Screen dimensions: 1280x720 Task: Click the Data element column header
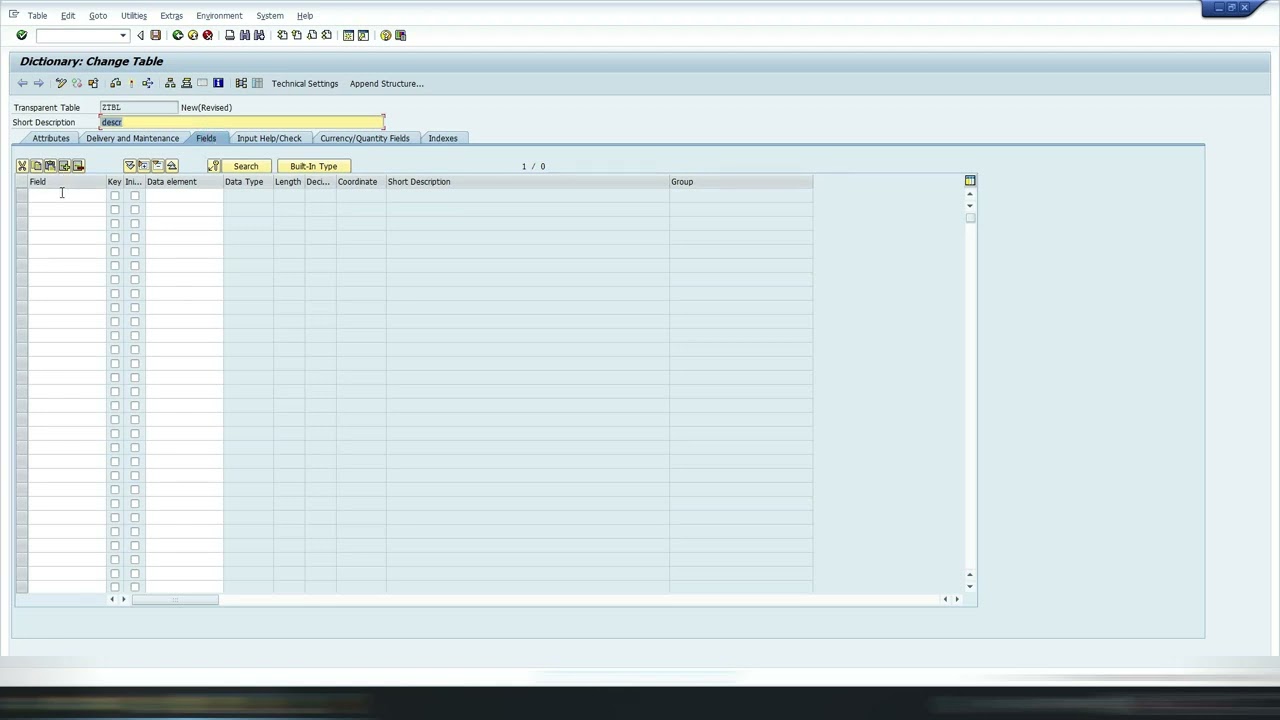click(x=184, y=182)
